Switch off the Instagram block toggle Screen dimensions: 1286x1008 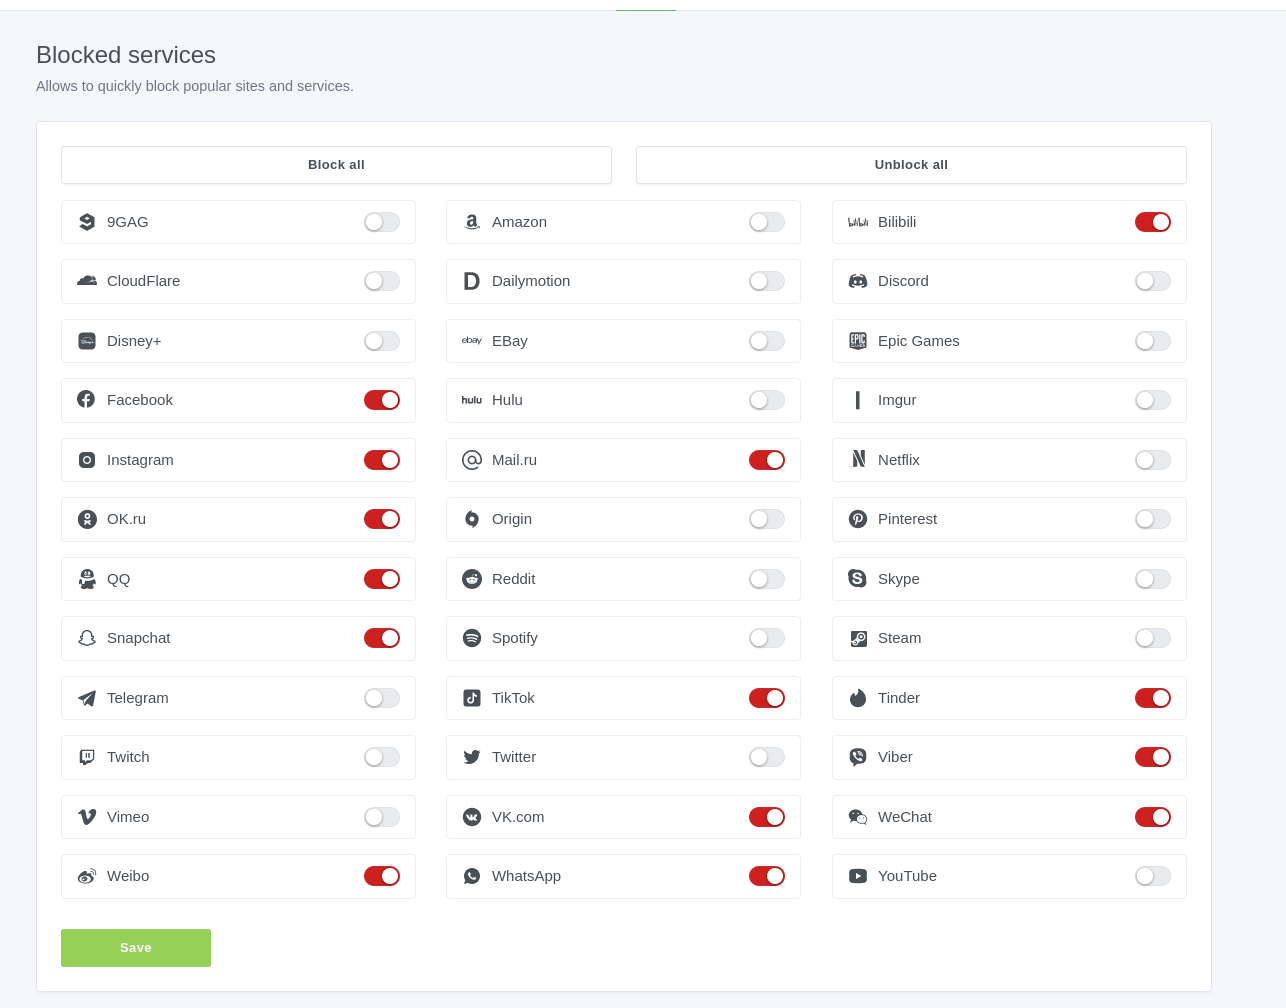[x=382, y=460]
